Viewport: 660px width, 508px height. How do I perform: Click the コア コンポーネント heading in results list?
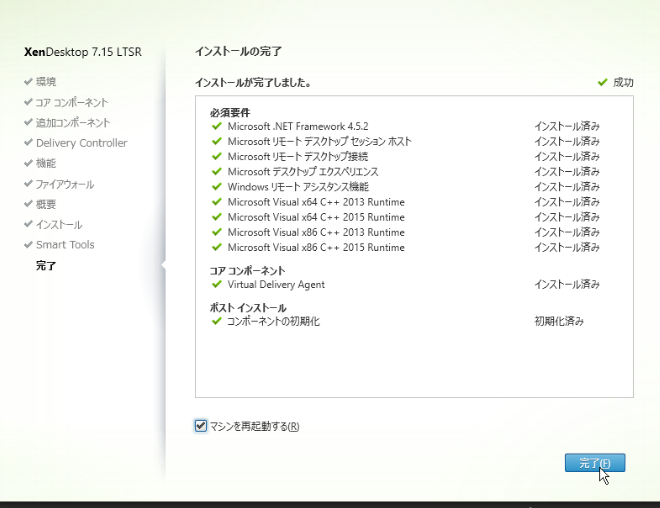click(x=248, y=271)
